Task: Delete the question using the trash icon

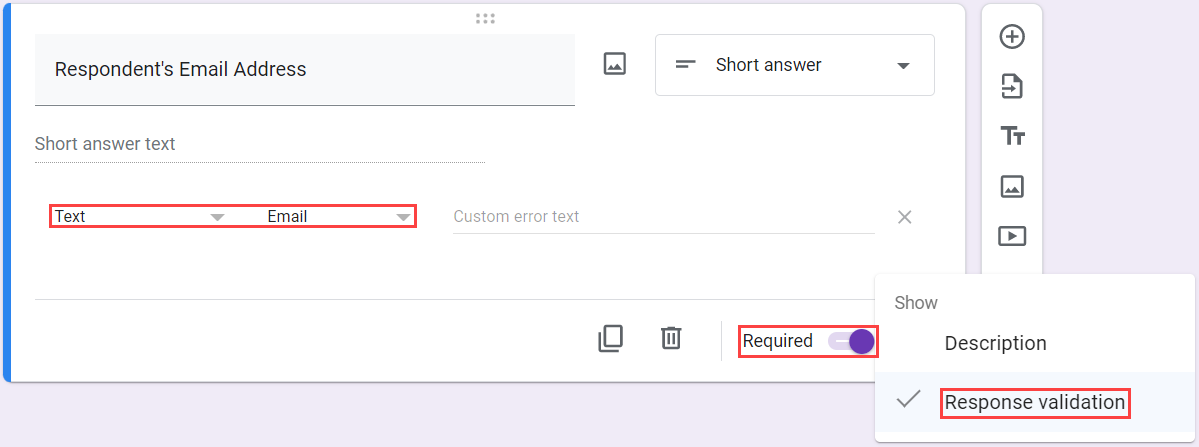Action: click(671, 338)
